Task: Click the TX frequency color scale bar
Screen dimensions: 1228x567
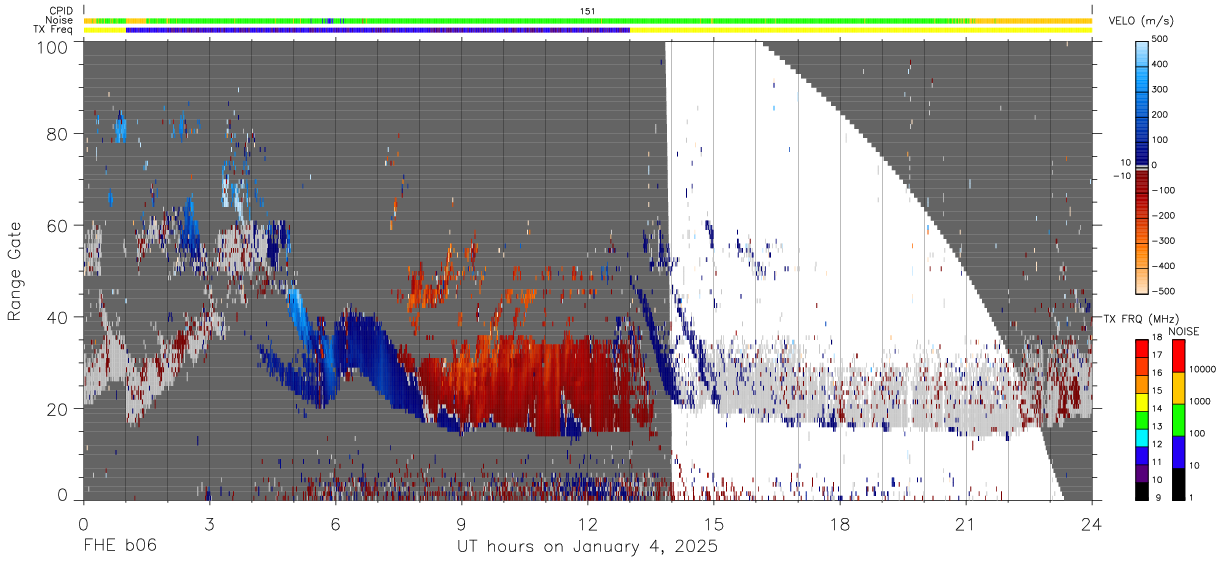Action: 1140,418
